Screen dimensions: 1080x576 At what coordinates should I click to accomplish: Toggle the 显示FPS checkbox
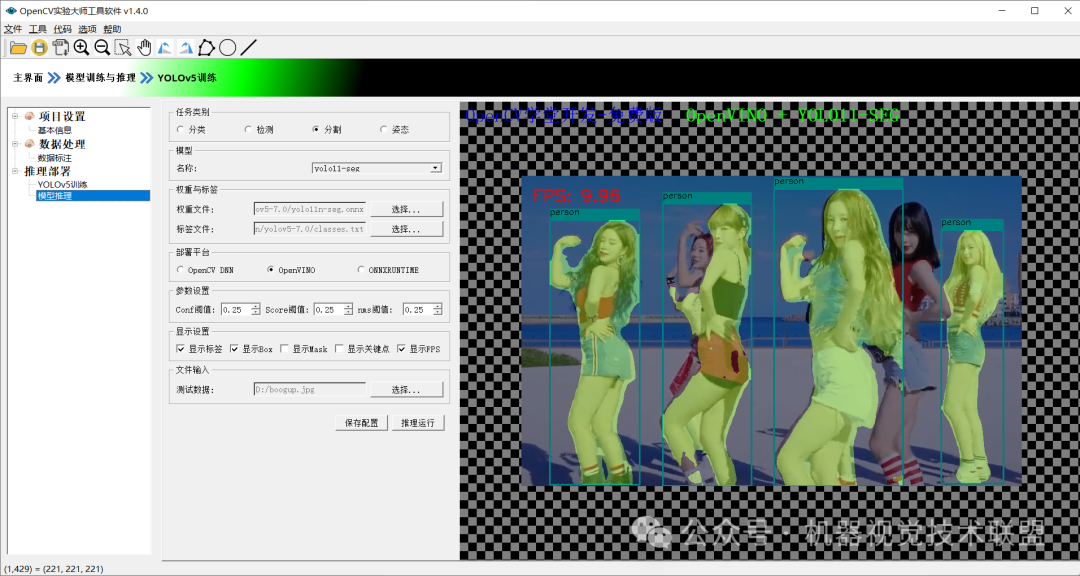pyautogui.click(x=402, y=349)
